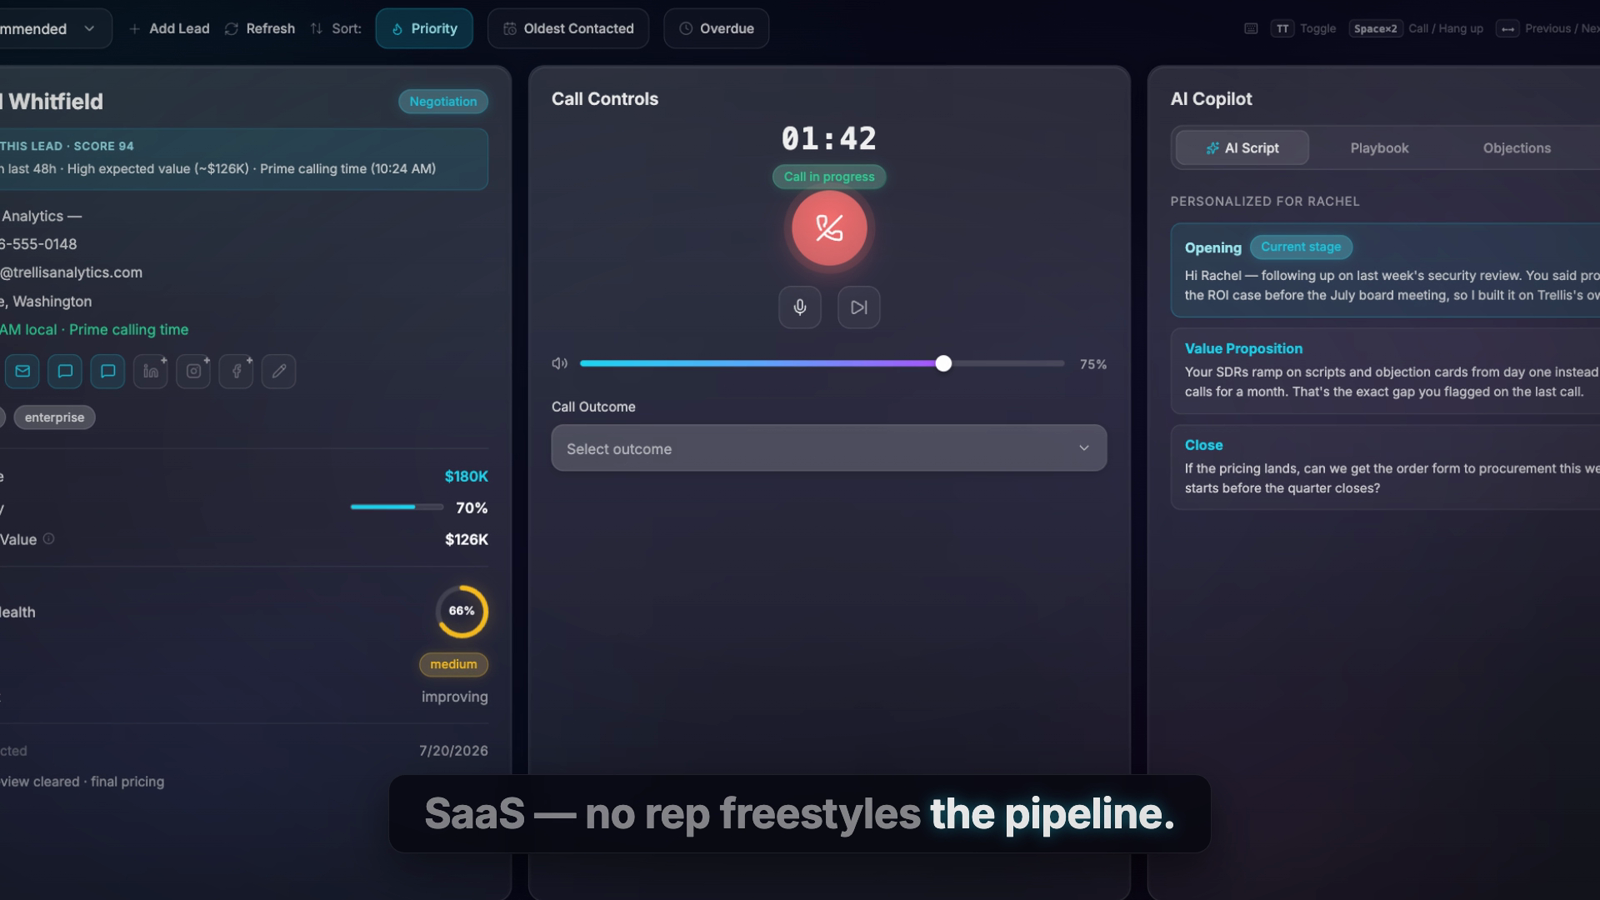Image resolution: width=1600 pixels, height=900 pixels.
Task: Click the 7/20/2026 last contacted date
Action: click(454, 751)
